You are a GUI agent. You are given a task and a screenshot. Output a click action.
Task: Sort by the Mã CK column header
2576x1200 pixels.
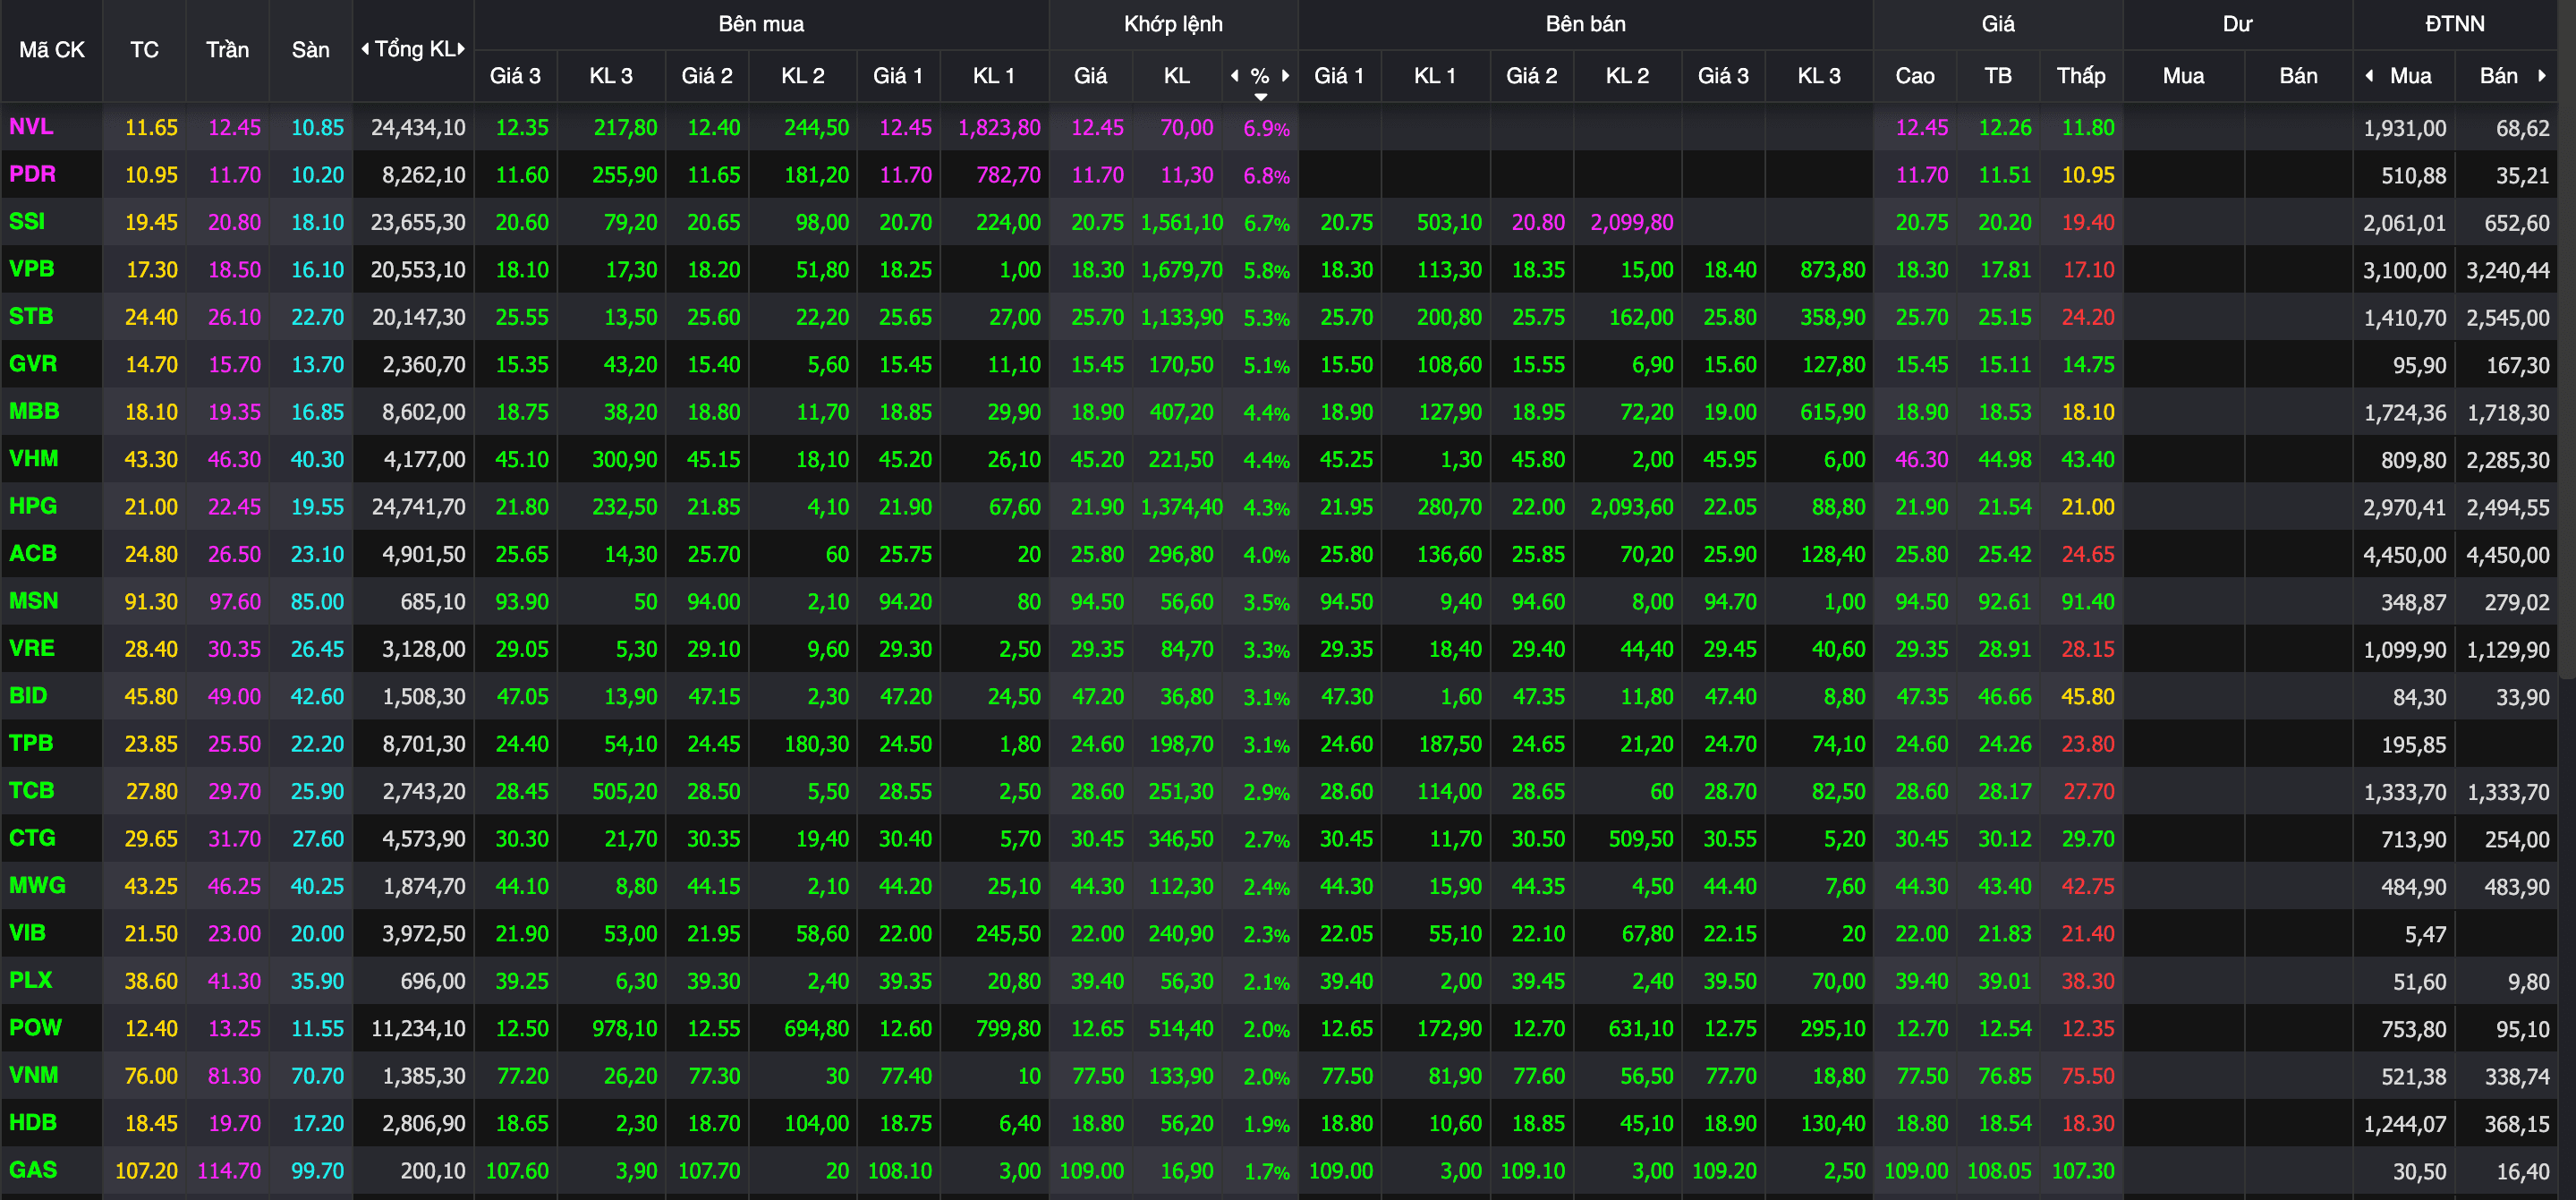pos(52,50)
